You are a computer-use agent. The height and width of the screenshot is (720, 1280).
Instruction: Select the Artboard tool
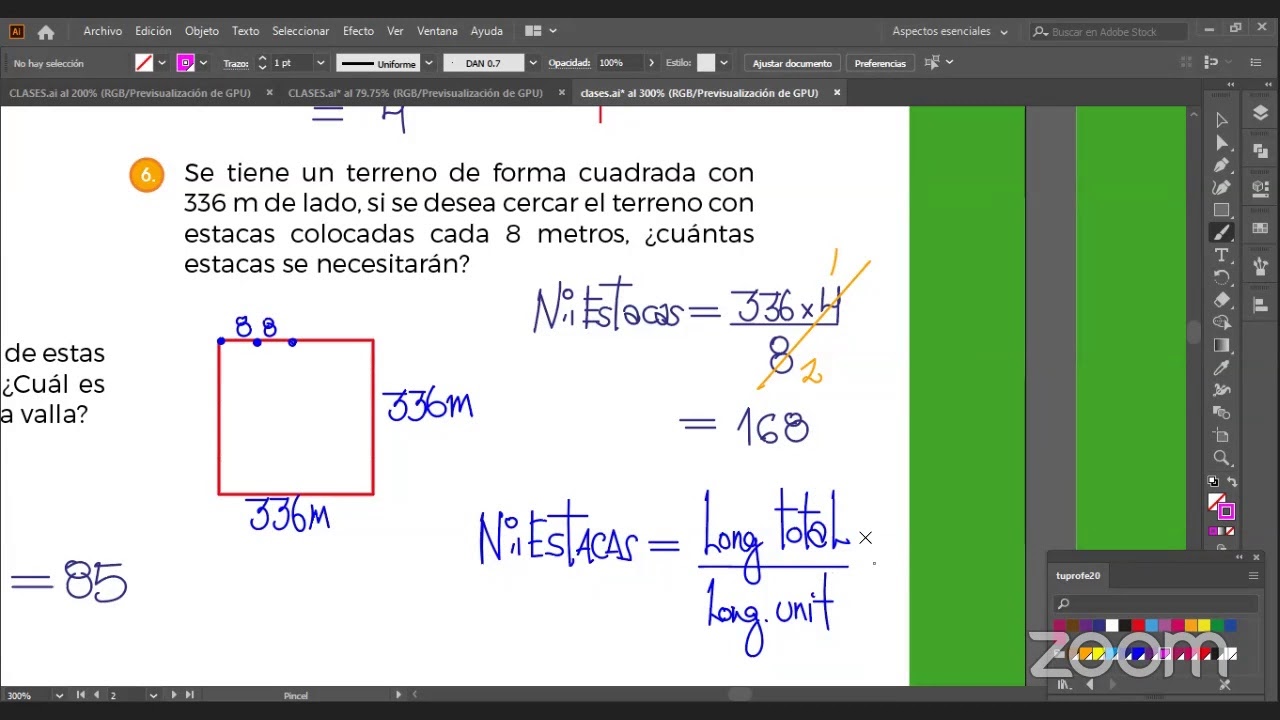click(1221, 435)
